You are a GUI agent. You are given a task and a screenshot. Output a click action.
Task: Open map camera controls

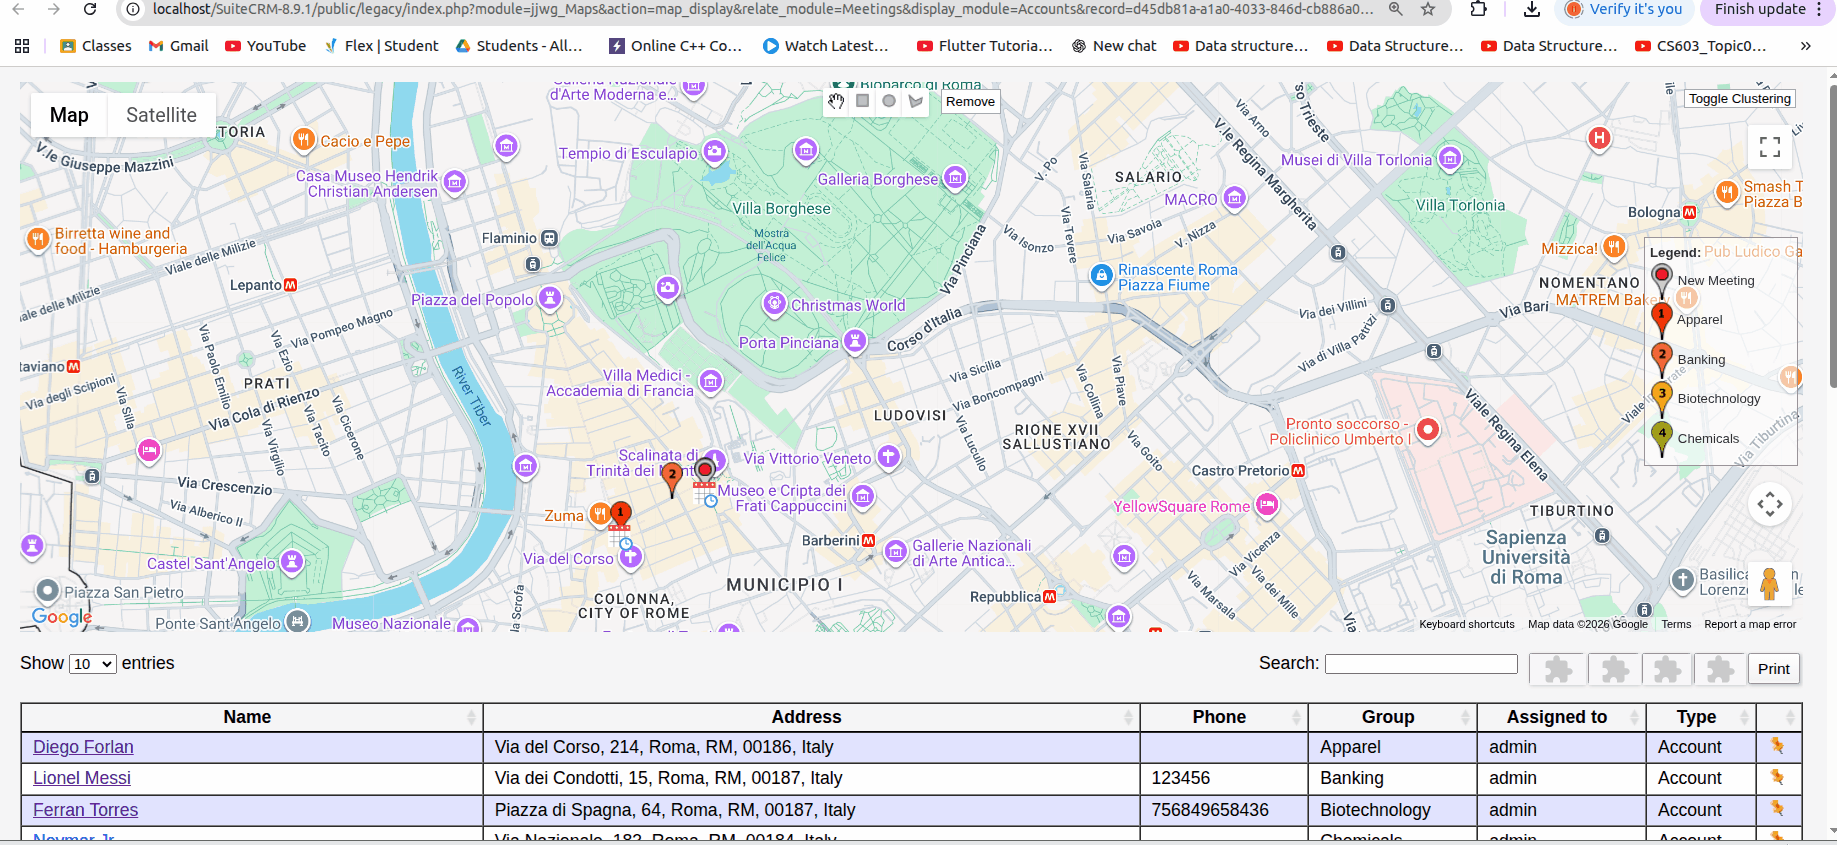click(x=1769, y=504)
